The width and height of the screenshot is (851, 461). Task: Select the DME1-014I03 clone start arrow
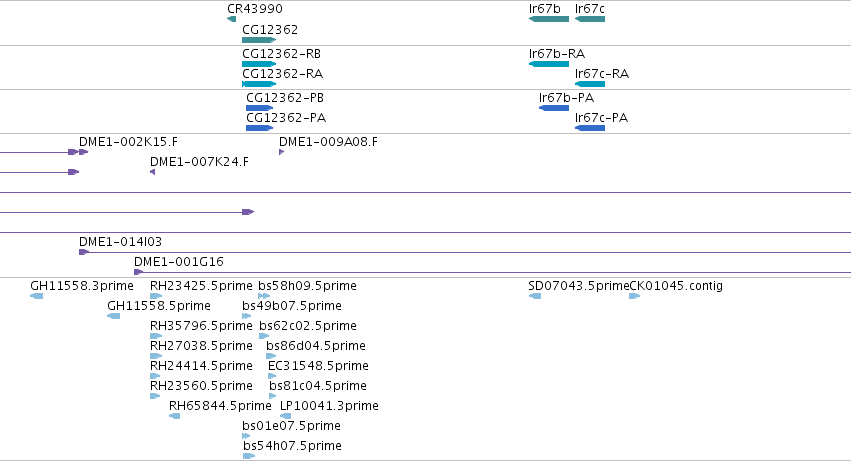[84, 252]
